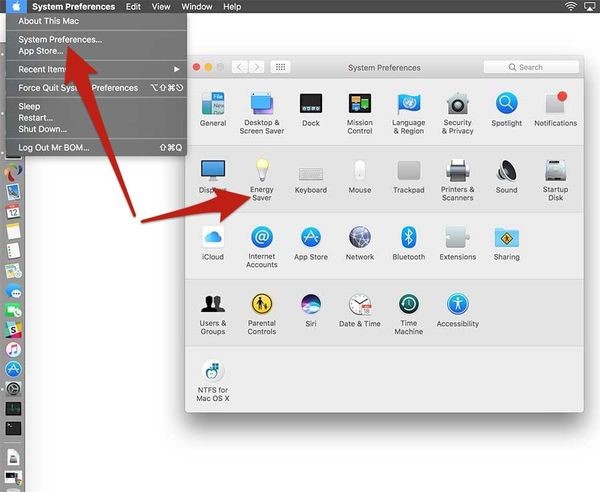Open the Siri preference pane

click(311, 310)
